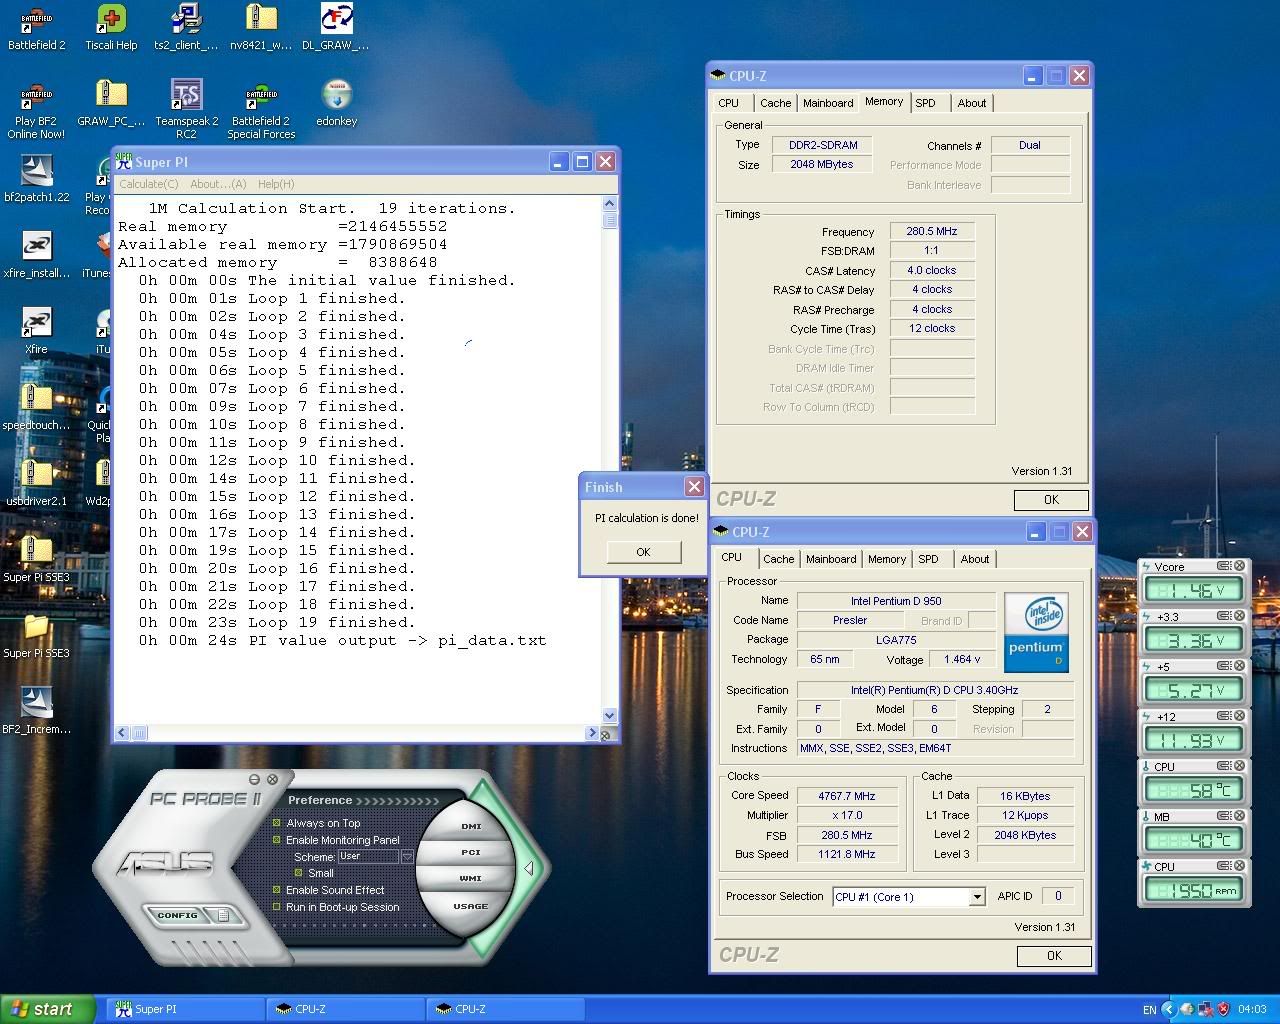Open the edonkey desktop icon
Viewport: 1280px width, 1024px height.
pos(337,103)
